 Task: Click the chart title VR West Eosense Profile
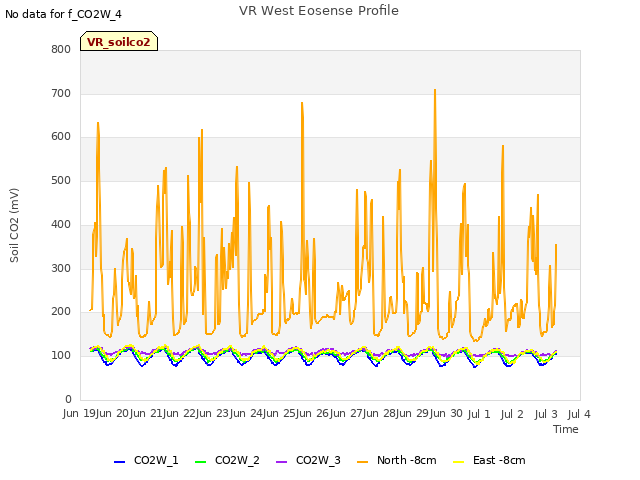(319, 11)
